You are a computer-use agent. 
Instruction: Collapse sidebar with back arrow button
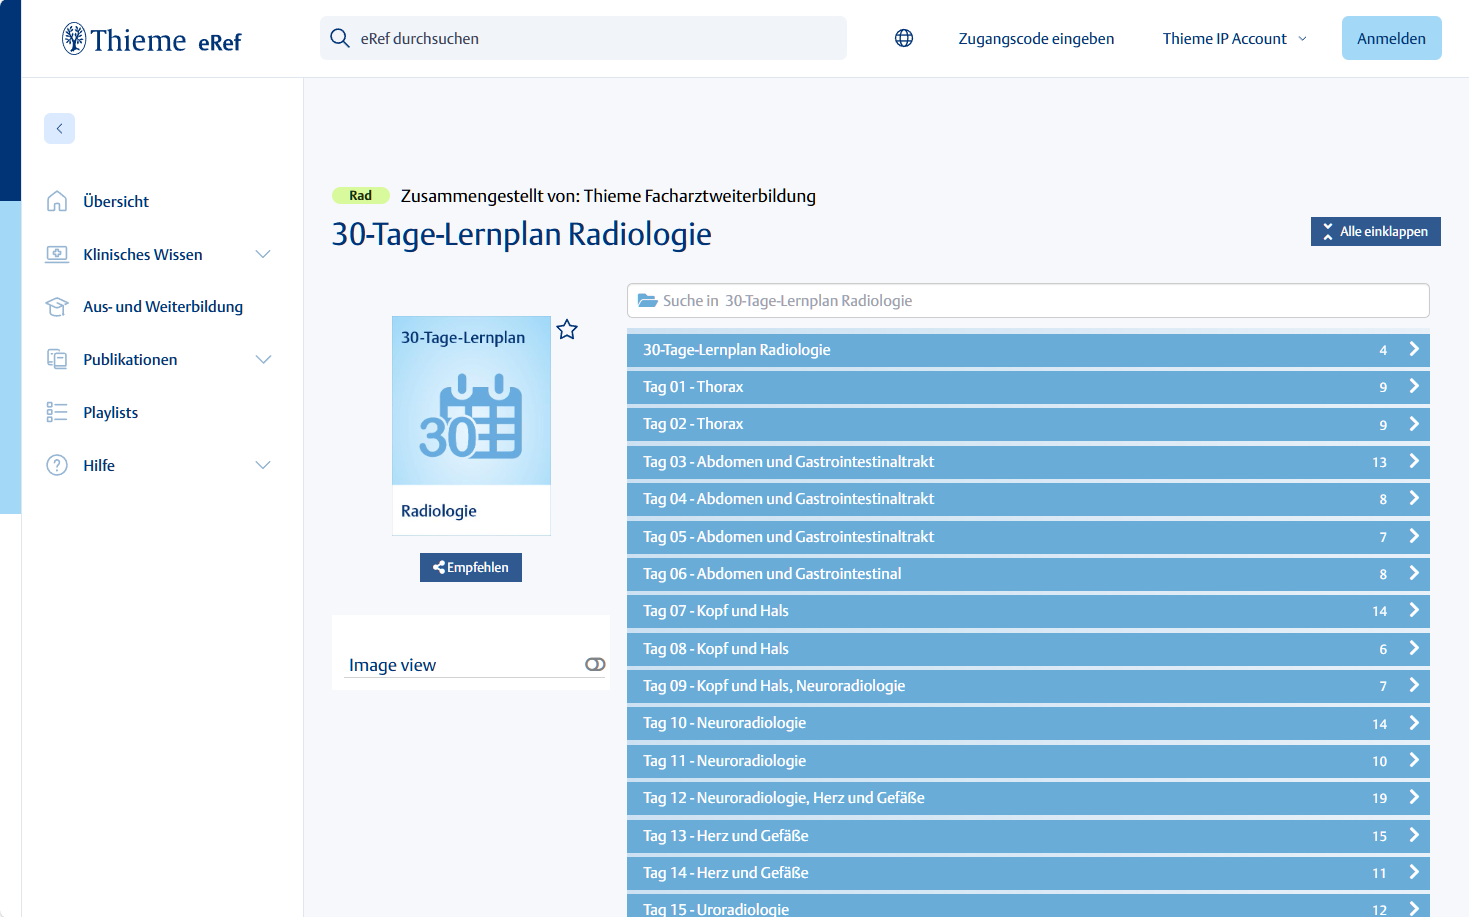[59, 128]
